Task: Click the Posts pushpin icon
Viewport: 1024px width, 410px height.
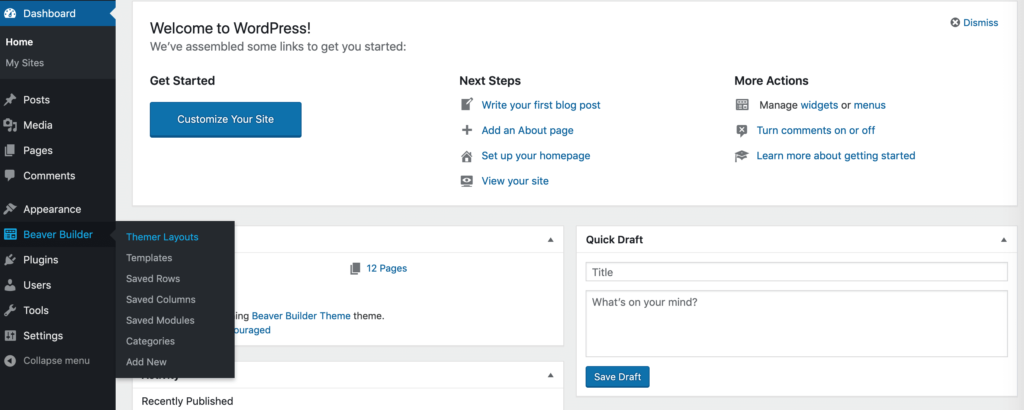Action: pyautogui.click(x=10, y=100)
